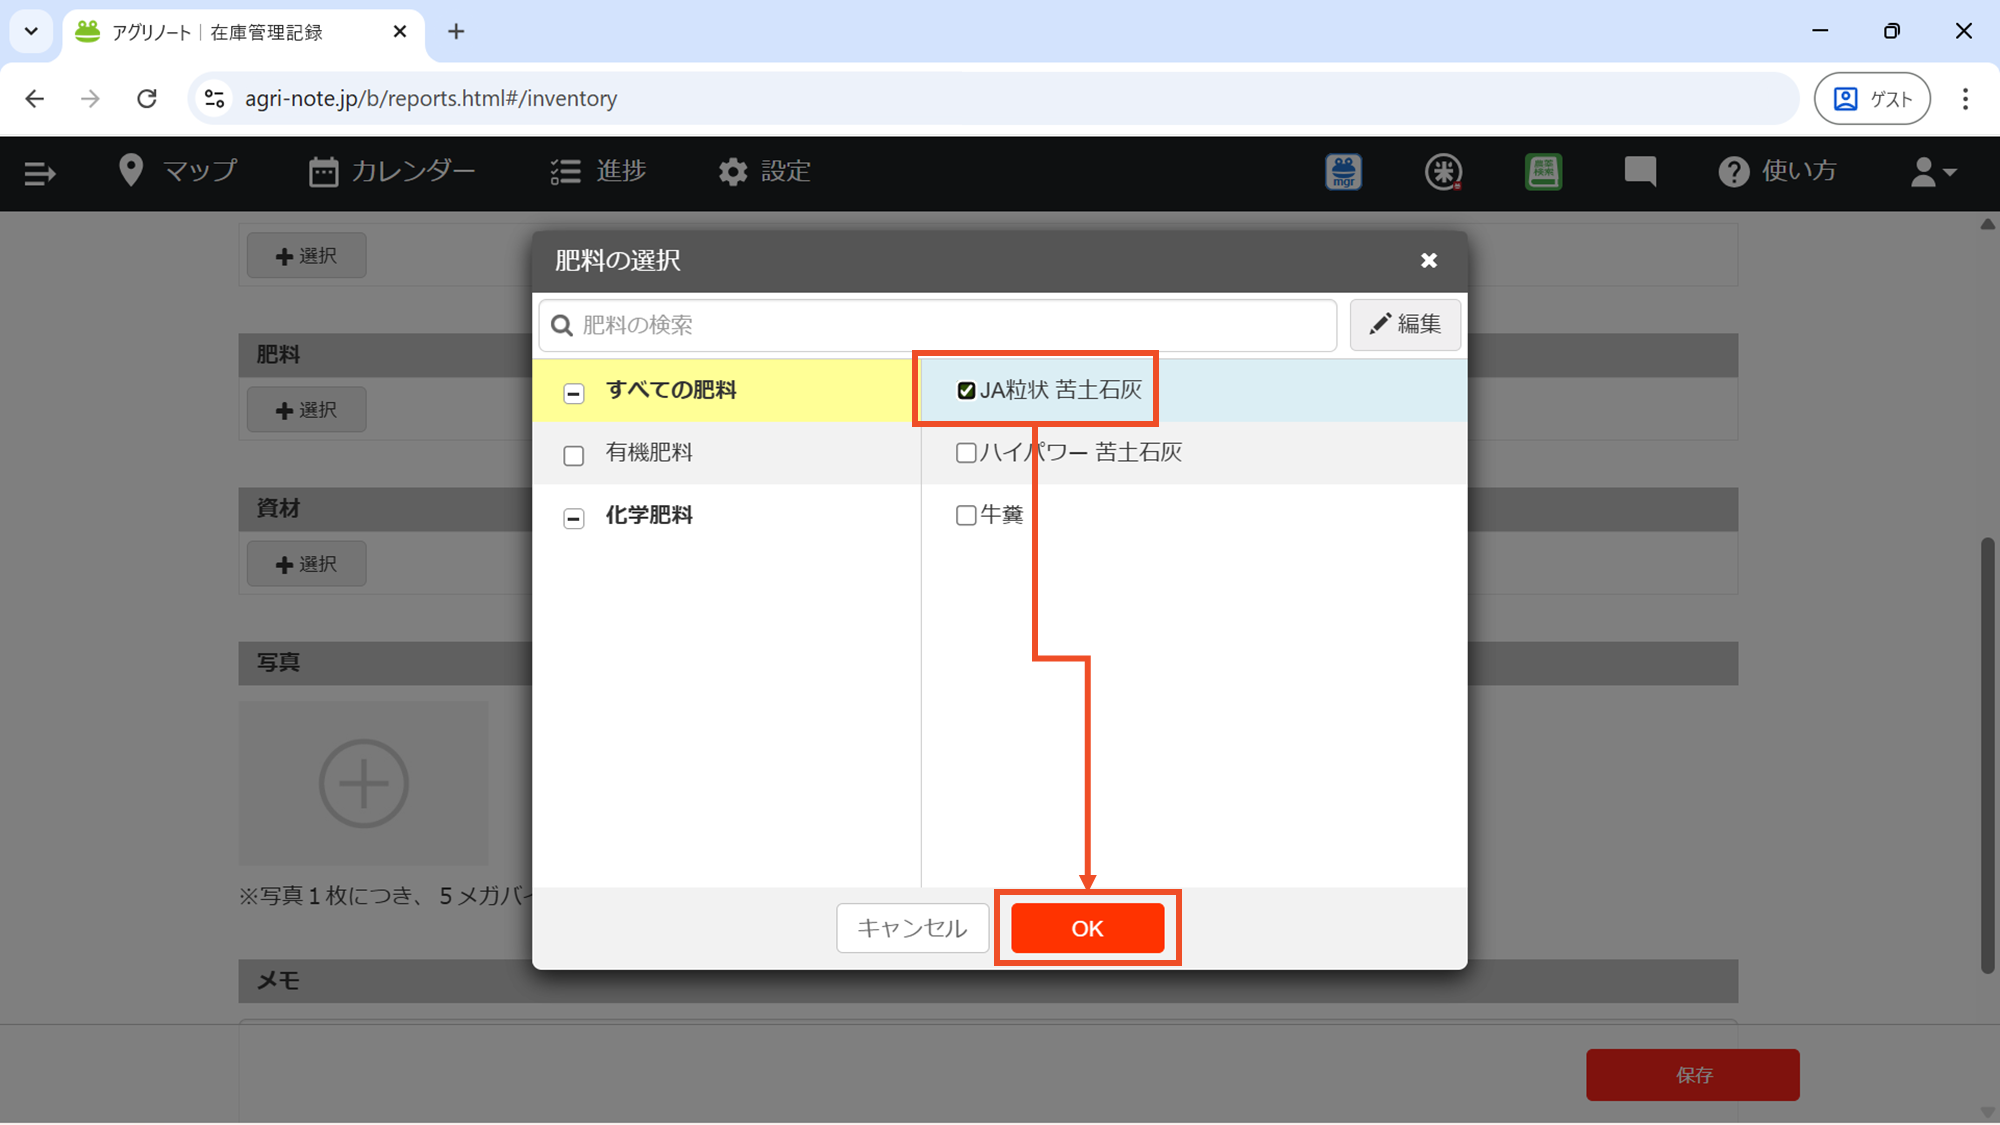Click the browser forward arrow
The height and width of the screenshot is (1125, 2000).
click(90, 98)
